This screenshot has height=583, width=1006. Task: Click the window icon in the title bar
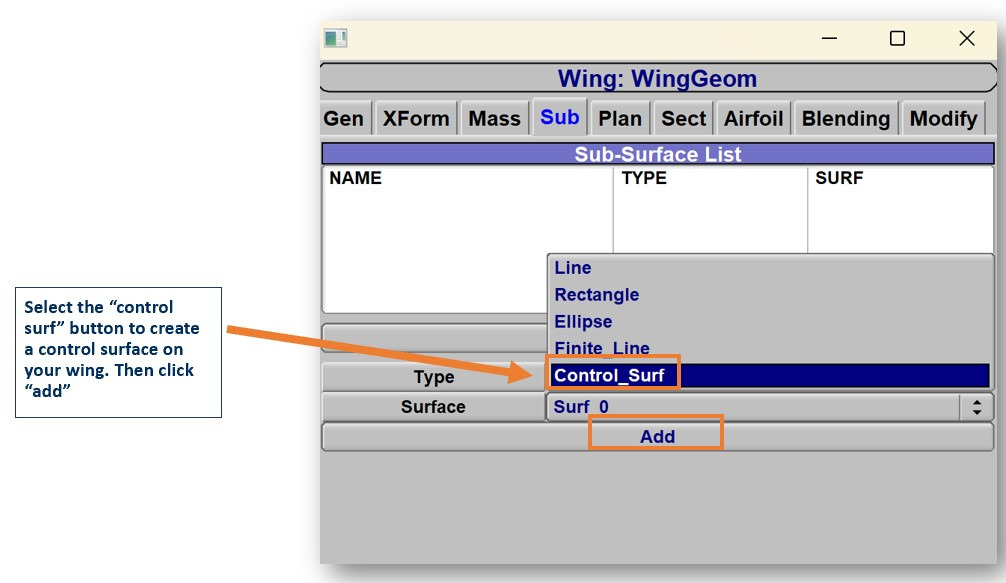[x=335, y=39]
